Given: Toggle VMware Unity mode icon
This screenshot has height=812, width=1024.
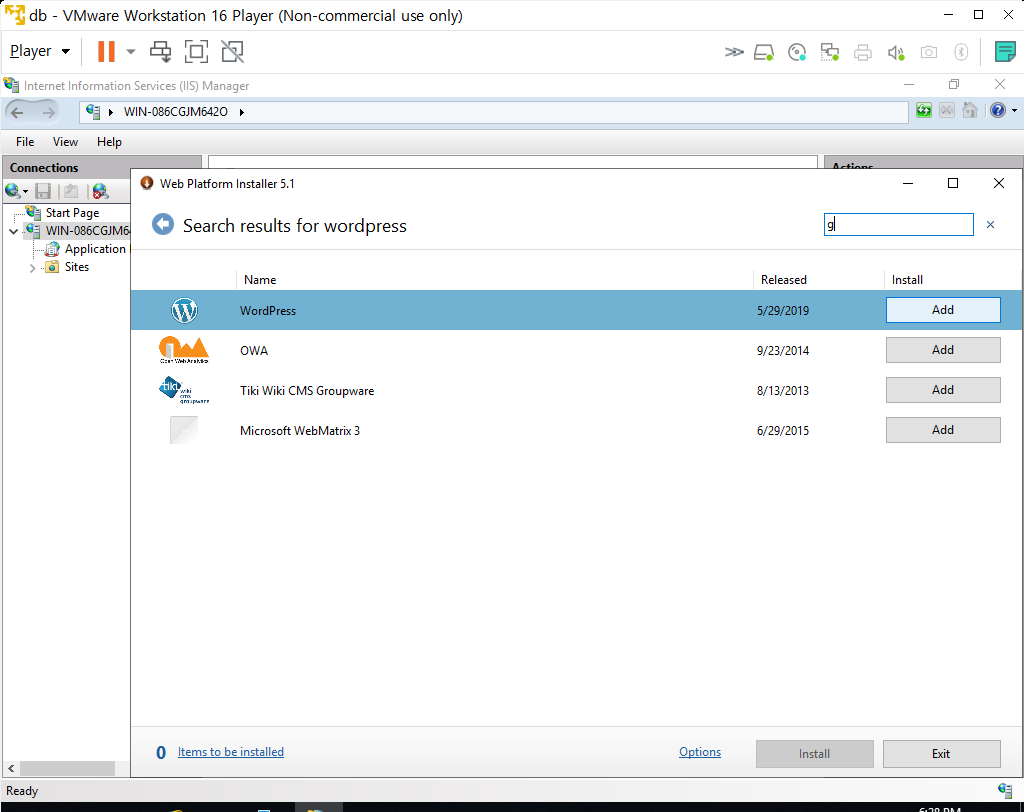Looking at the screenshot, I should pos(232,51).
